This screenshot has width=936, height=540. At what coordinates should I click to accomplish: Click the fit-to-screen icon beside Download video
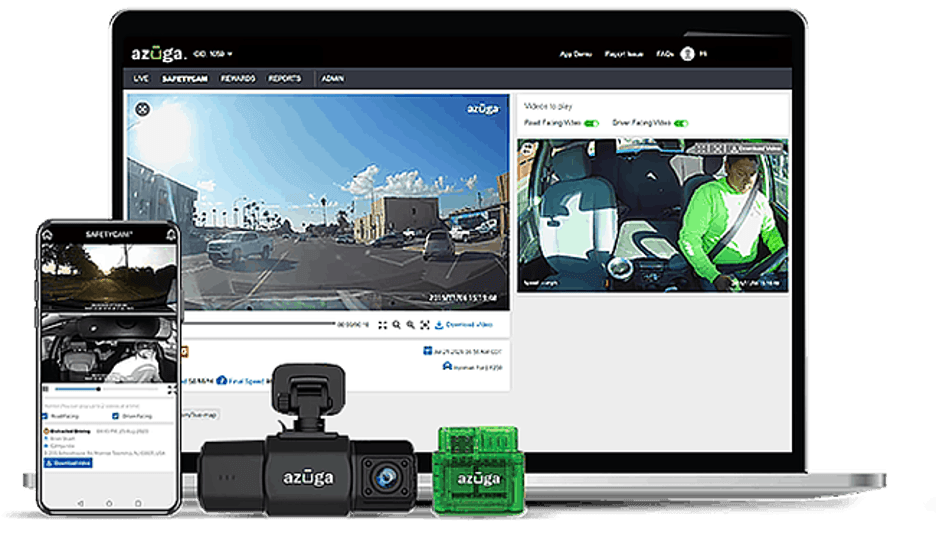click(425, 325)
